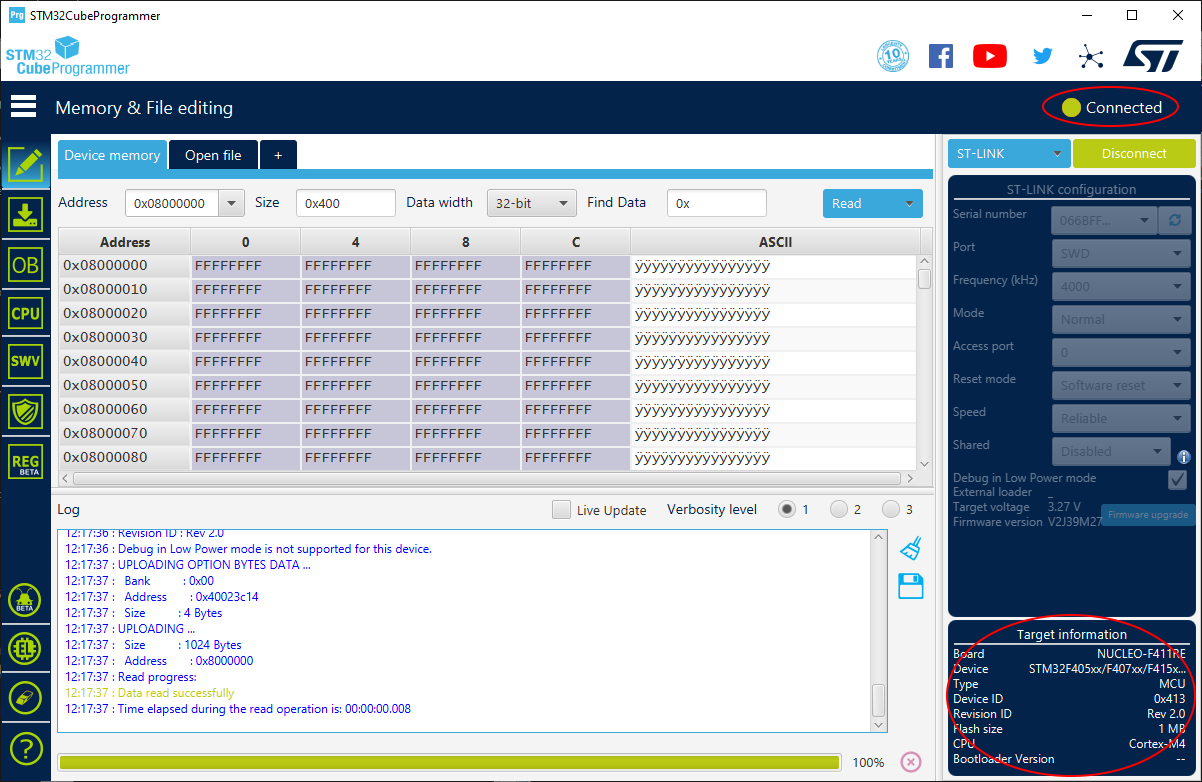Save the log with floppy disk icon

click(910, 586)
